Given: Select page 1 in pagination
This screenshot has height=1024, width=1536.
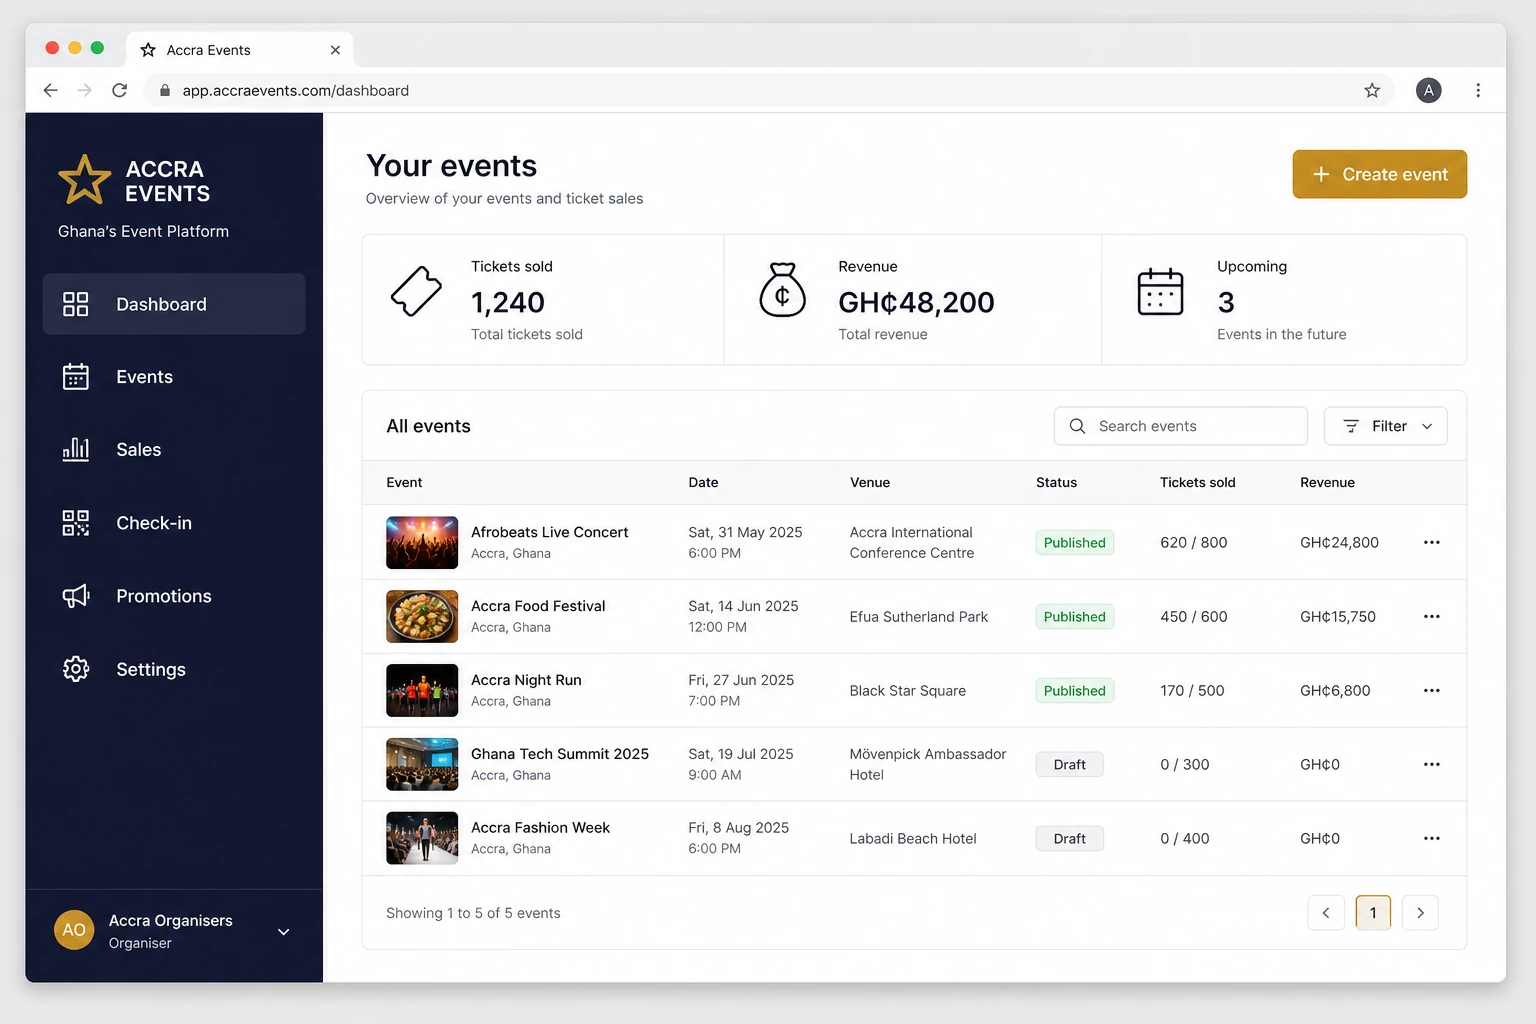Looking at the screenshot, I should [1373, 912].
